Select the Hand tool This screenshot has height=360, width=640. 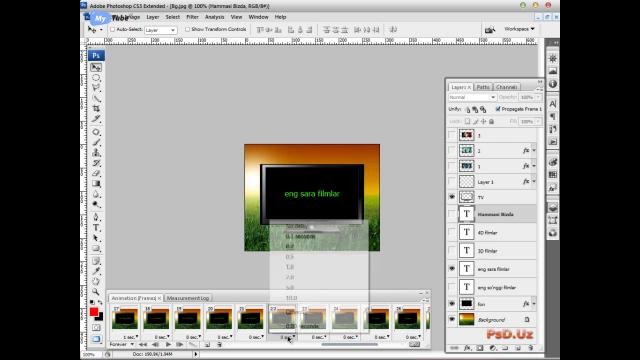coord(96,282)
